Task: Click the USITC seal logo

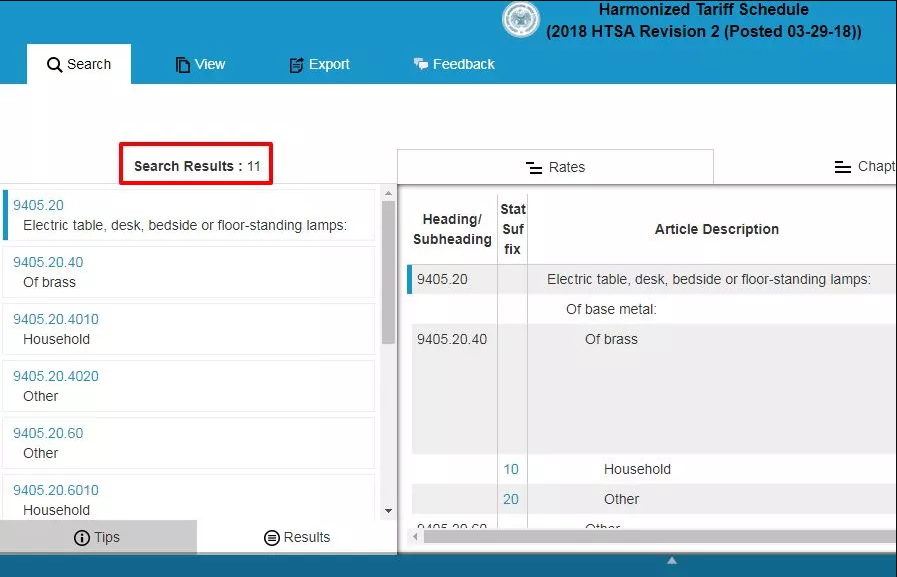Action: coord(521,19)
